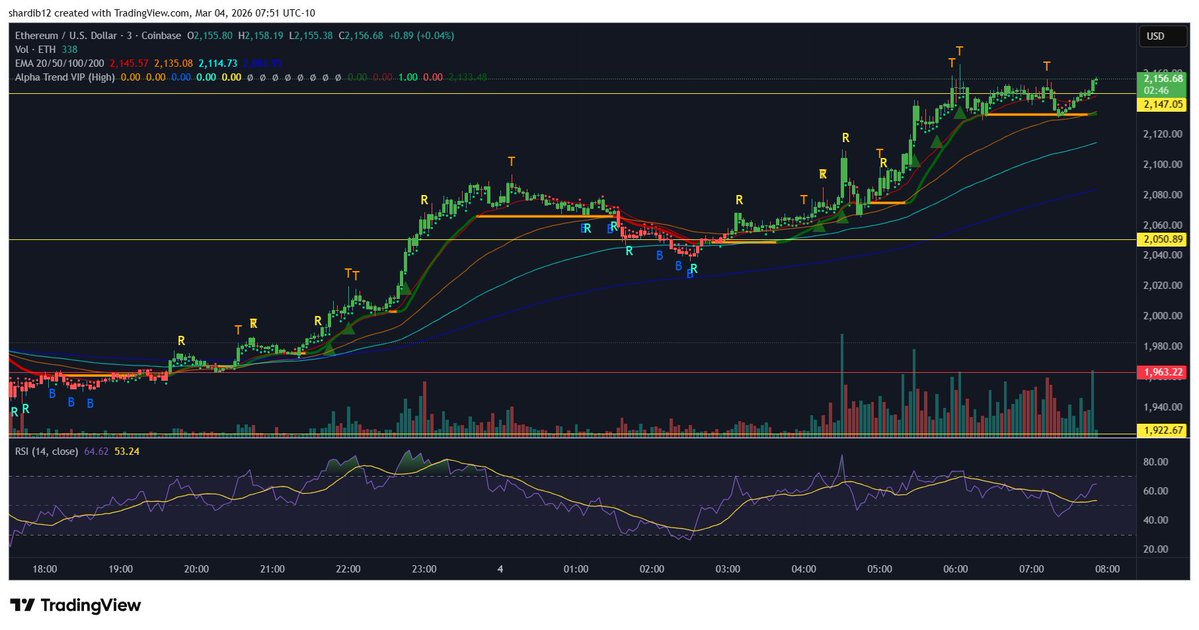Click the change value +0.89 (+0.04%)
The width and height of the screenshot is (1199, 630).
point(421,35)
